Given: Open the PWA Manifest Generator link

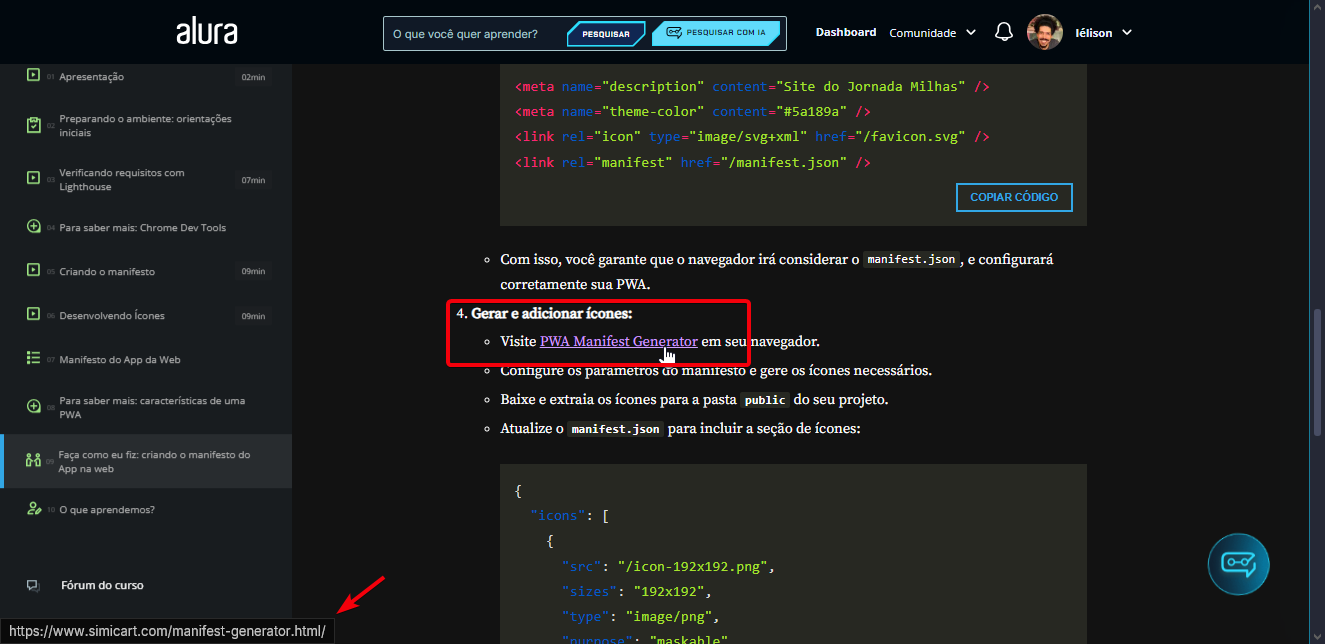Looking at the screenshot, I should (618, 341).
